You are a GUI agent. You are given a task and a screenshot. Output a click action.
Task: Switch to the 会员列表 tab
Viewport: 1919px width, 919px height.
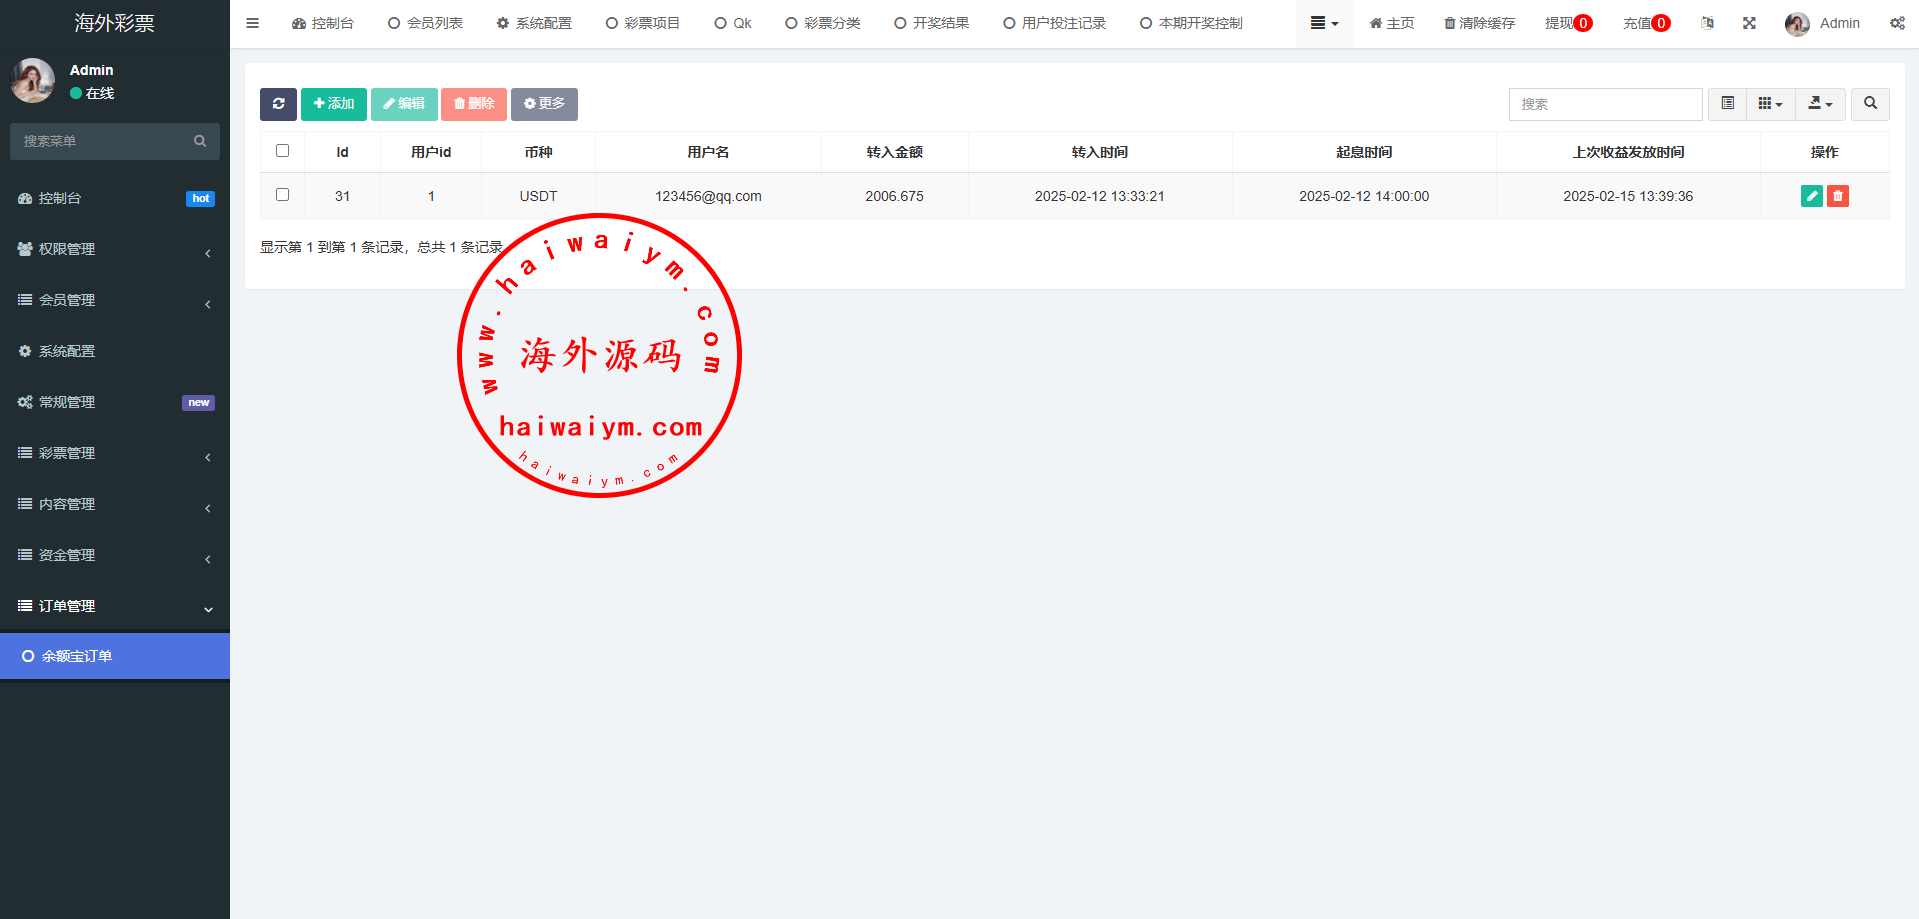pyautogui.click(x=425, y=23)
